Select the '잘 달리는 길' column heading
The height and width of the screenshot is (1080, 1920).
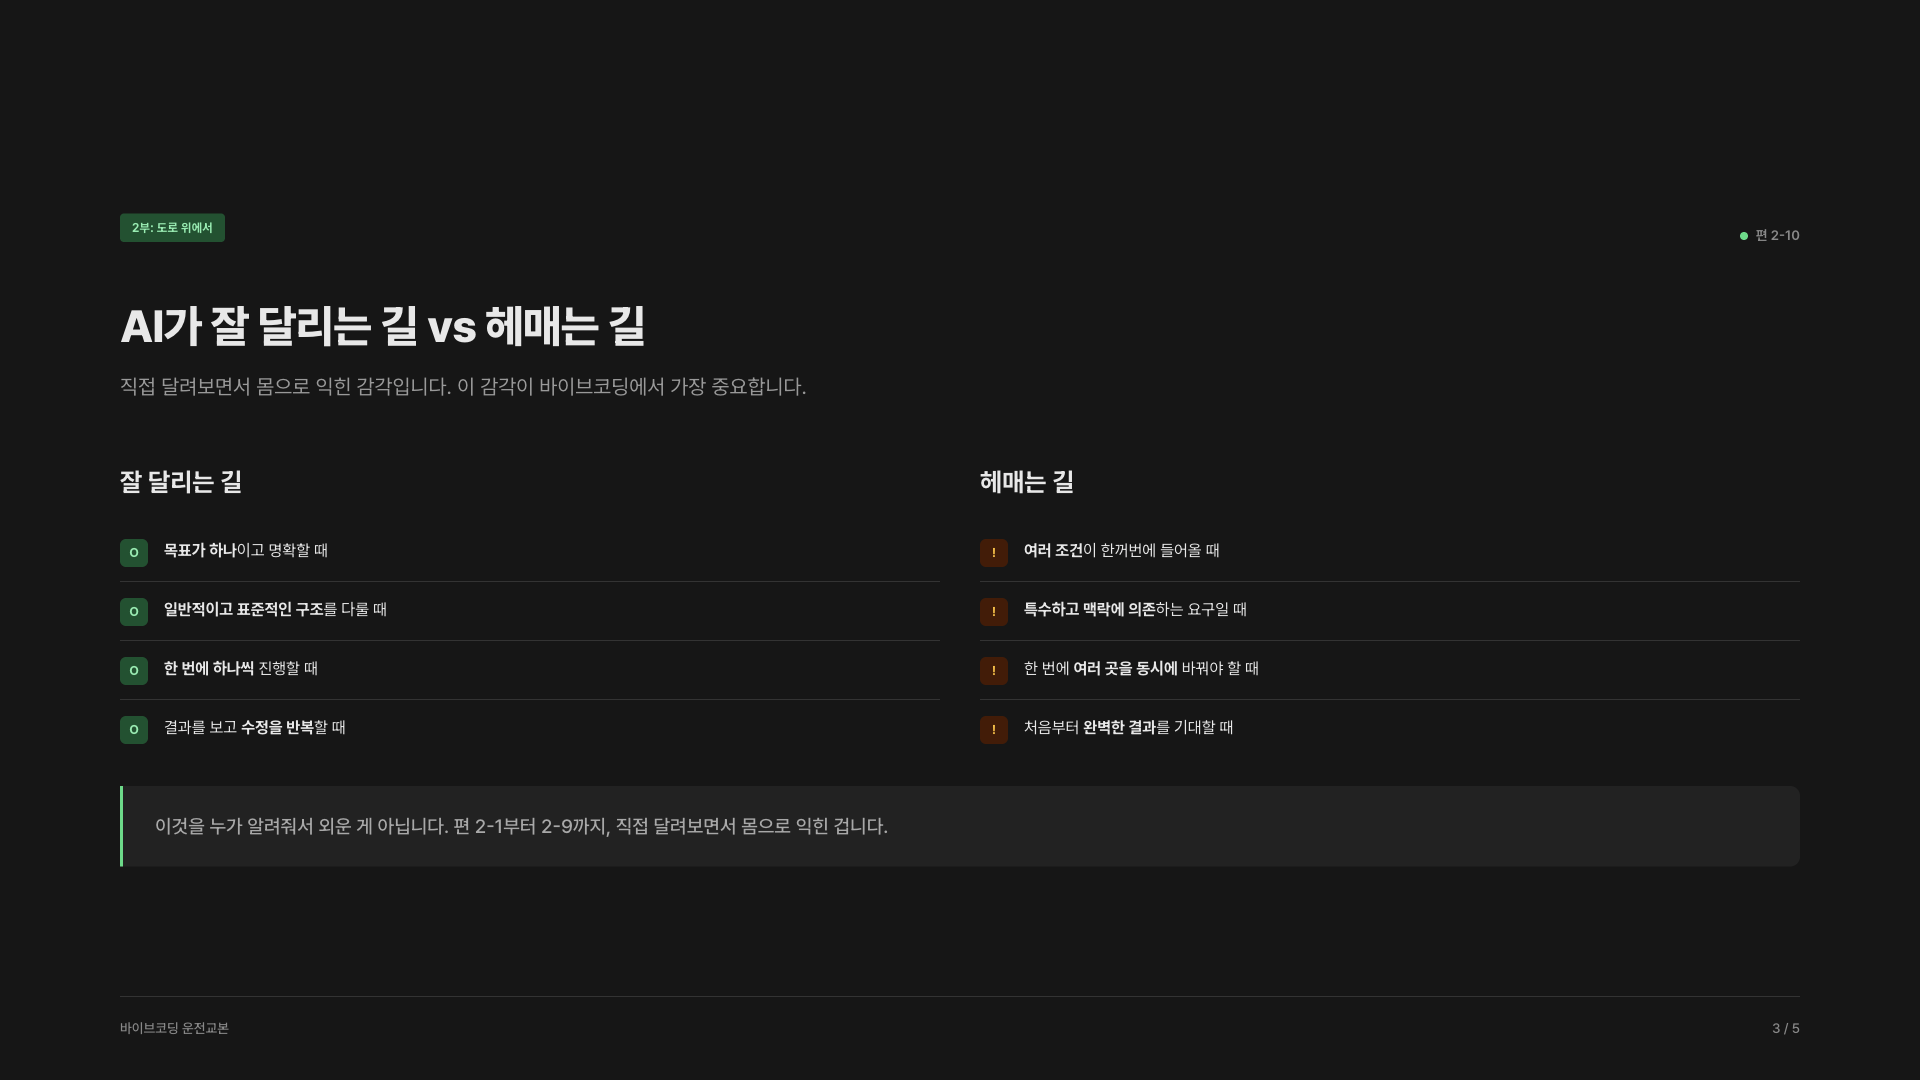click(181, 482)
